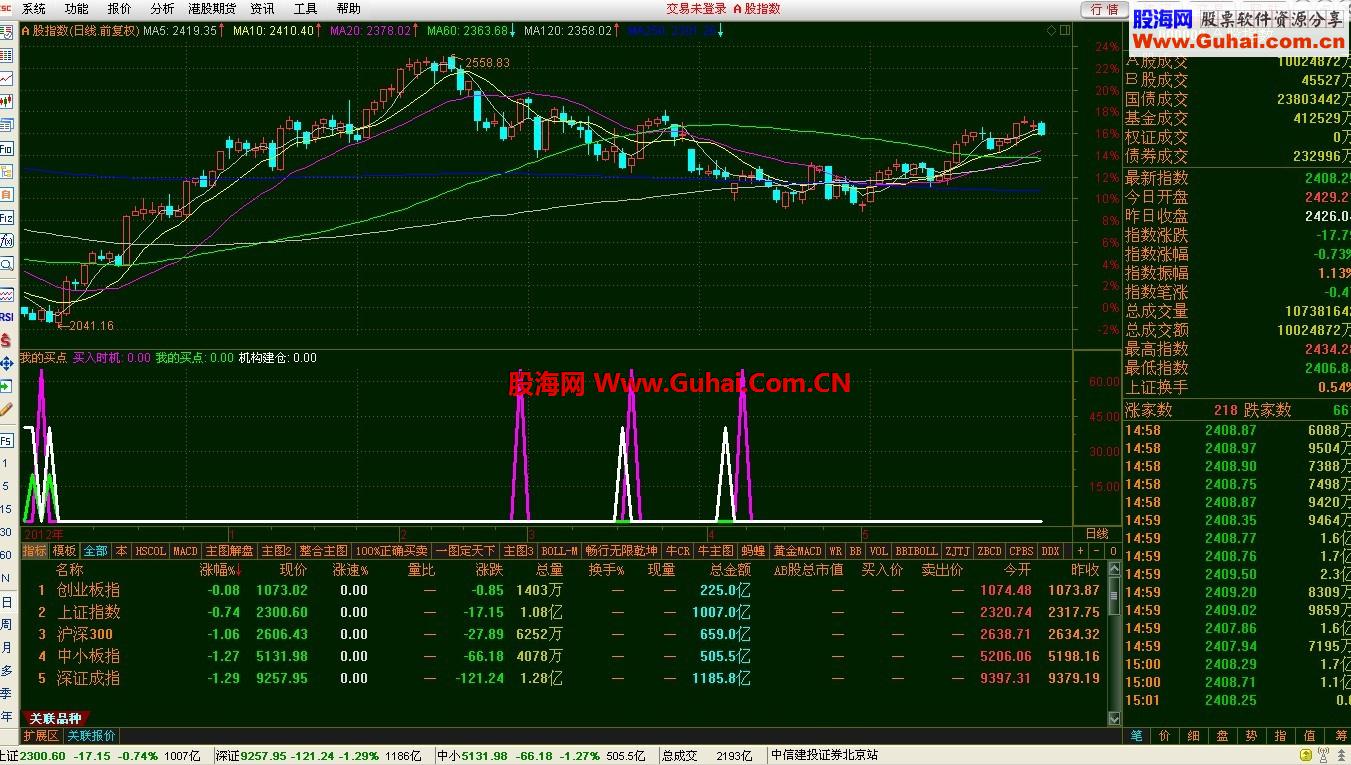Click scrollbar up arrow in quote table
The width and height of the screenshot is (1351, 765).
pos(1114,569)
